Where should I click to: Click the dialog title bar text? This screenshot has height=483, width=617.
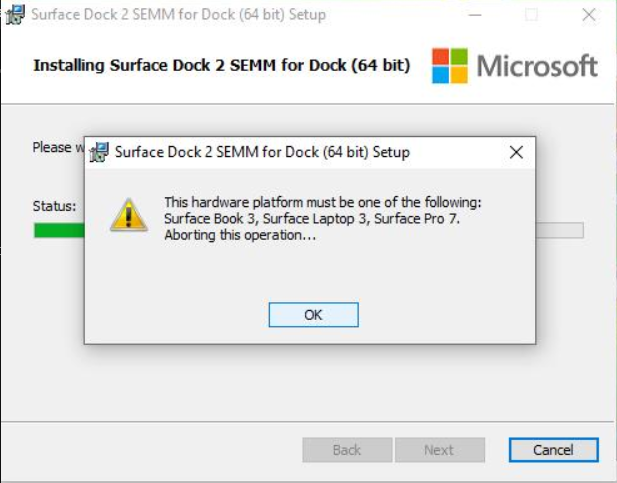[262, 153]
